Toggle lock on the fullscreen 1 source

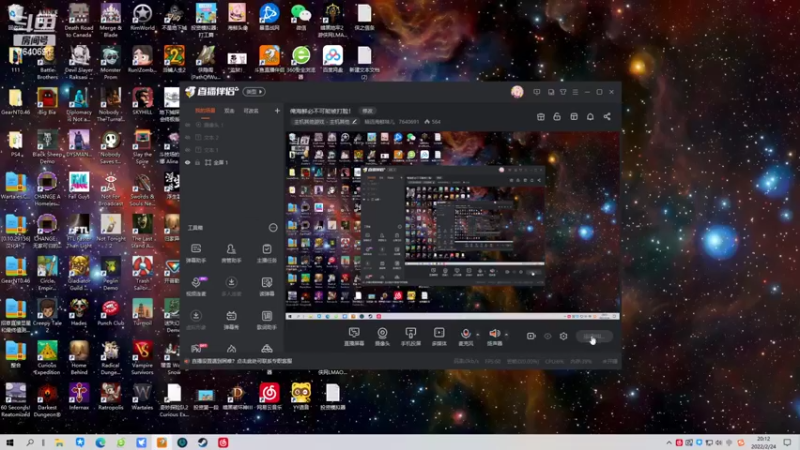click(x=197, y=163)
